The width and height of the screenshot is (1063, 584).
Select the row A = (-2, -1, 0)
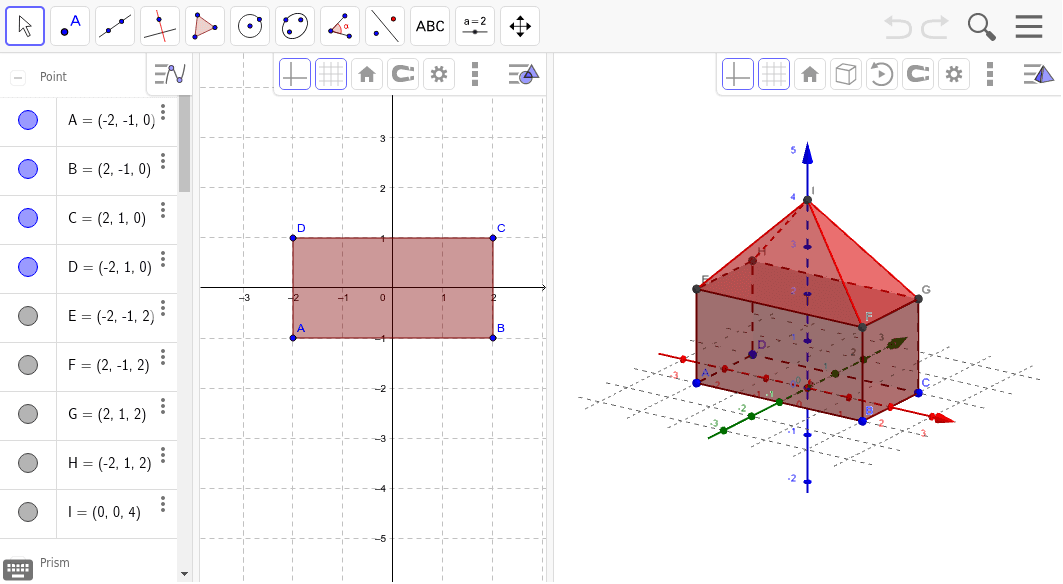coord(89,121)
